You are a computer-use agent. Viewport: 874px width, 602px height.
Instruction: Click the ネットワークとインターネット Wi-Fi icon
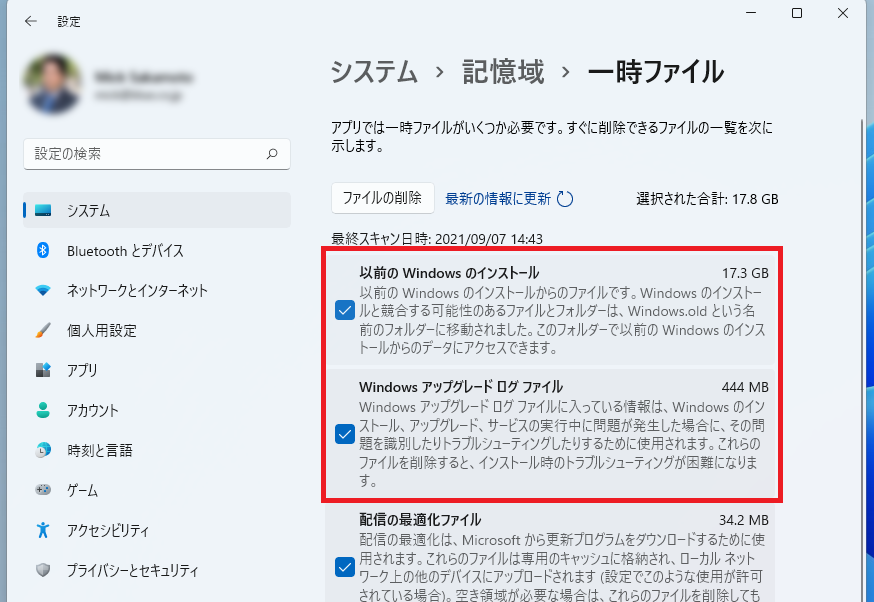pos(43,291)
